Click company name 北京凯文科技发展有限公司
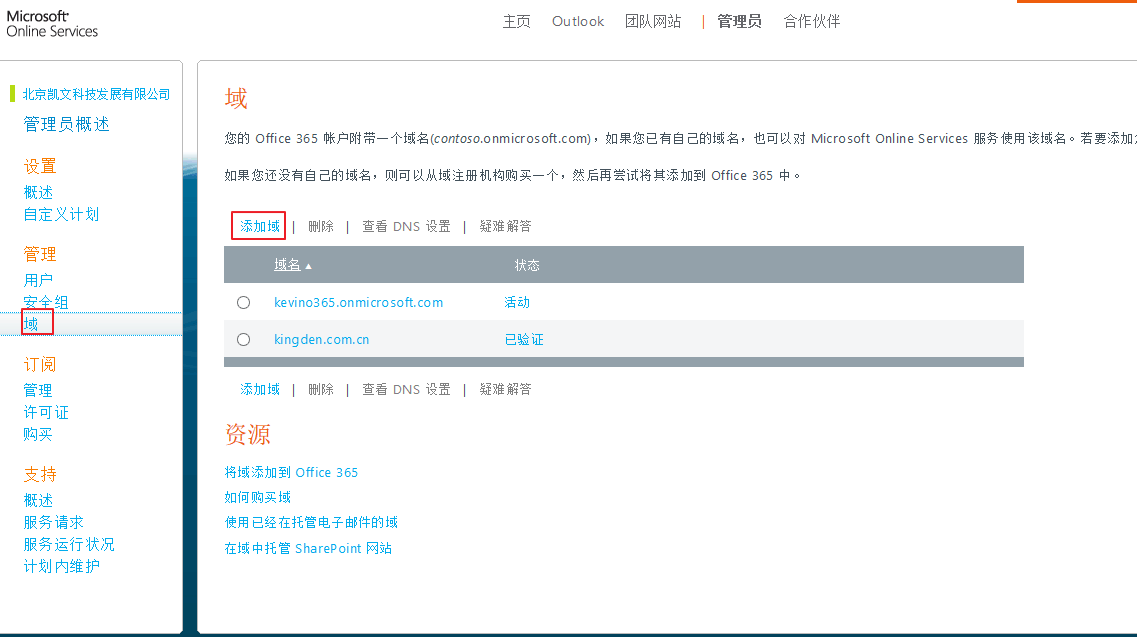This screenshot has height=637, width=1137. point(96,94)
